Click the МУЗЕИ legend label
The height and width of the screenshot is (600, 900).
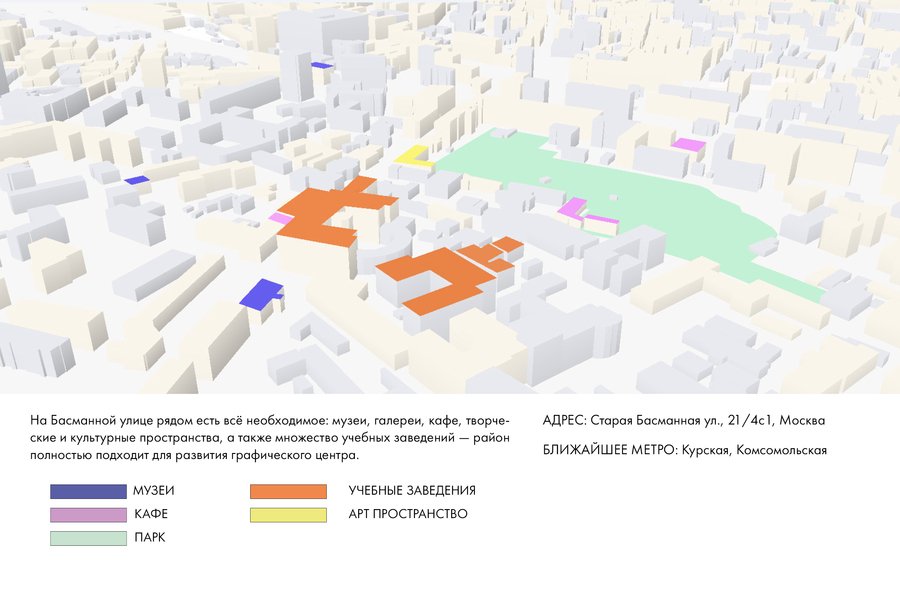(153, 491)
